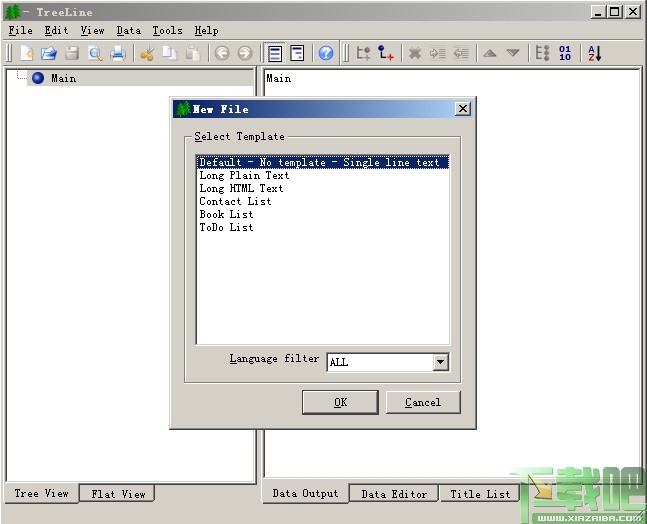Close the New File dialog
The image size is (647, 524).
pos(463,109)
